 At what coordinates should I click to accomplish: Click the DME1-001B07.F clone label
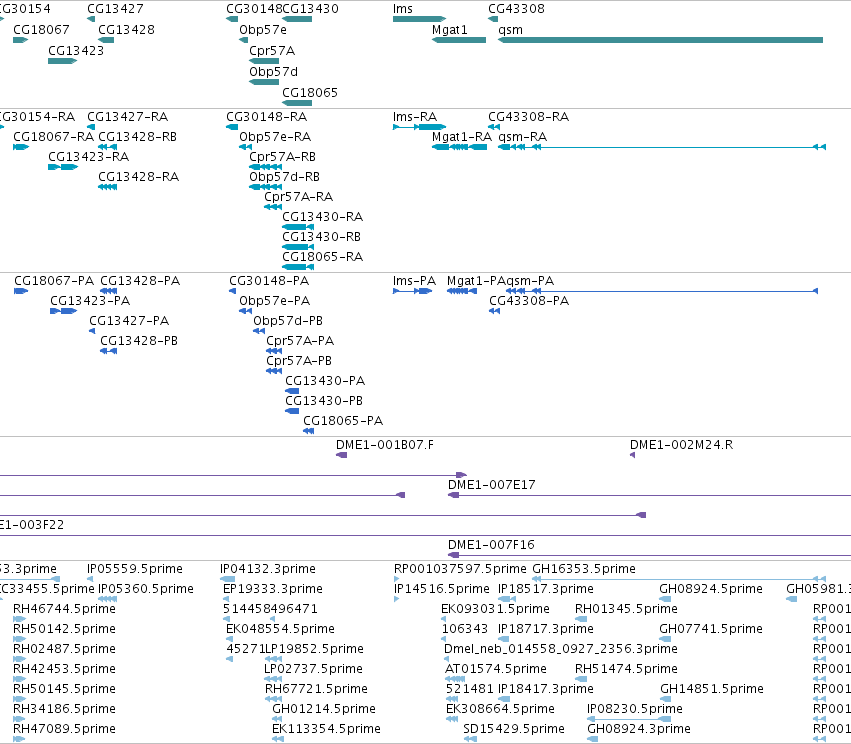pyautogui.click(x=385, y=446)
